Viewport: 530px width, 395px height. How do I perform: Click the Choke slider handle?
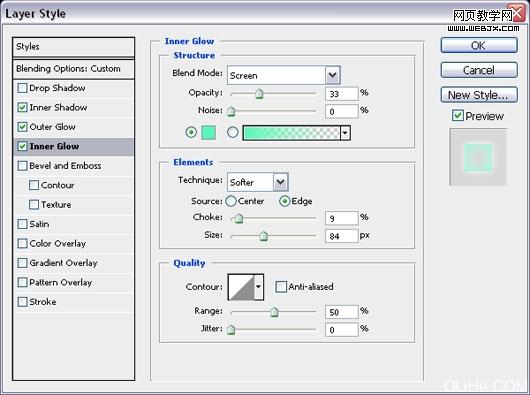point(239,219)
